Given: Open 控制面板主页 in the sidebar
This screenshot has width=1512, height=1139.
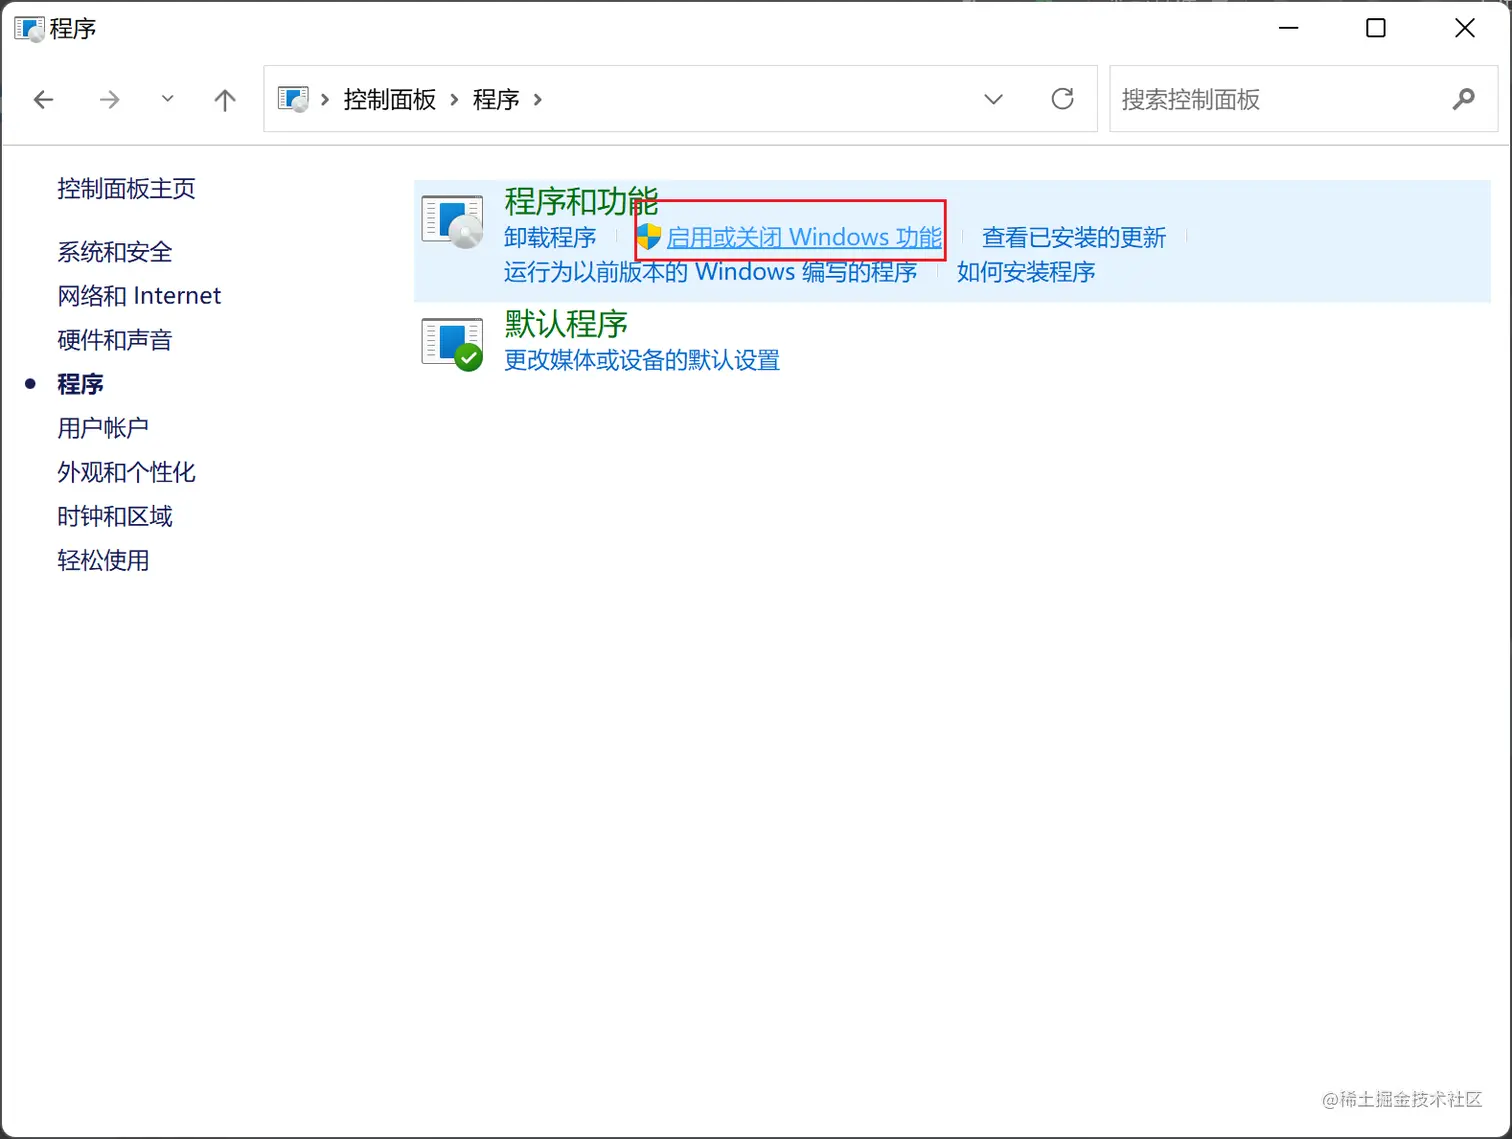Looking at the screenshot, I should click(126, 189).
